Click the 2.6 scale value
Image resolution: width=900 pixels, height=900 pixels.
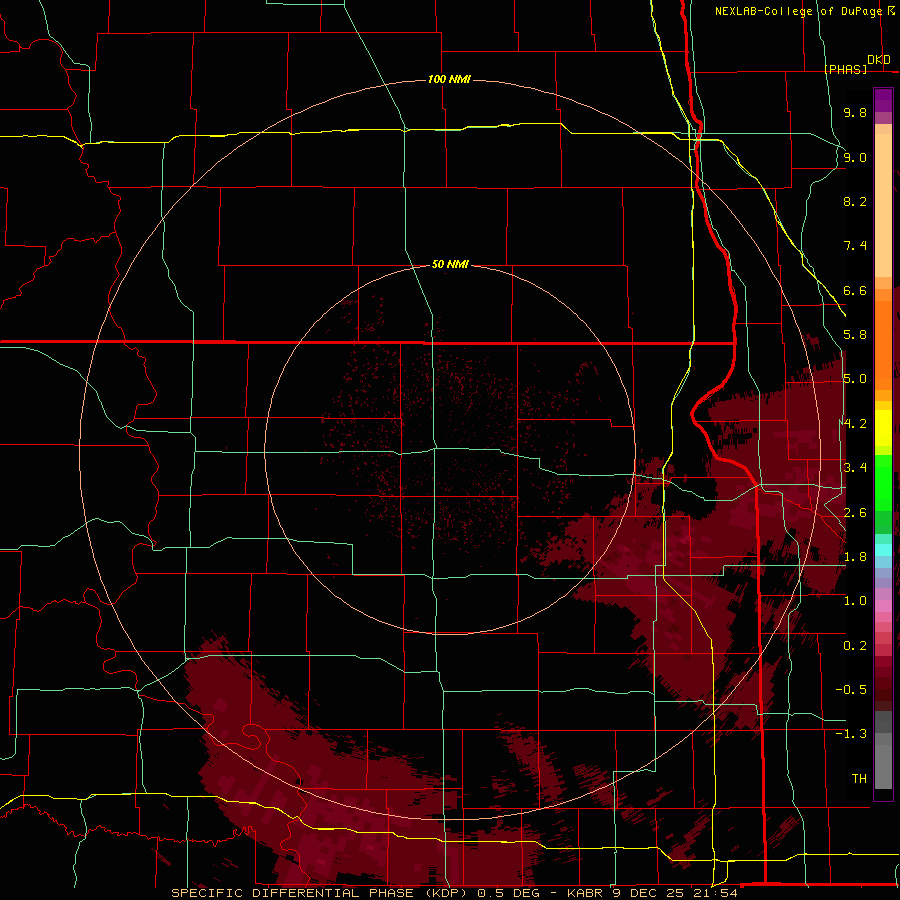(855, 513)
